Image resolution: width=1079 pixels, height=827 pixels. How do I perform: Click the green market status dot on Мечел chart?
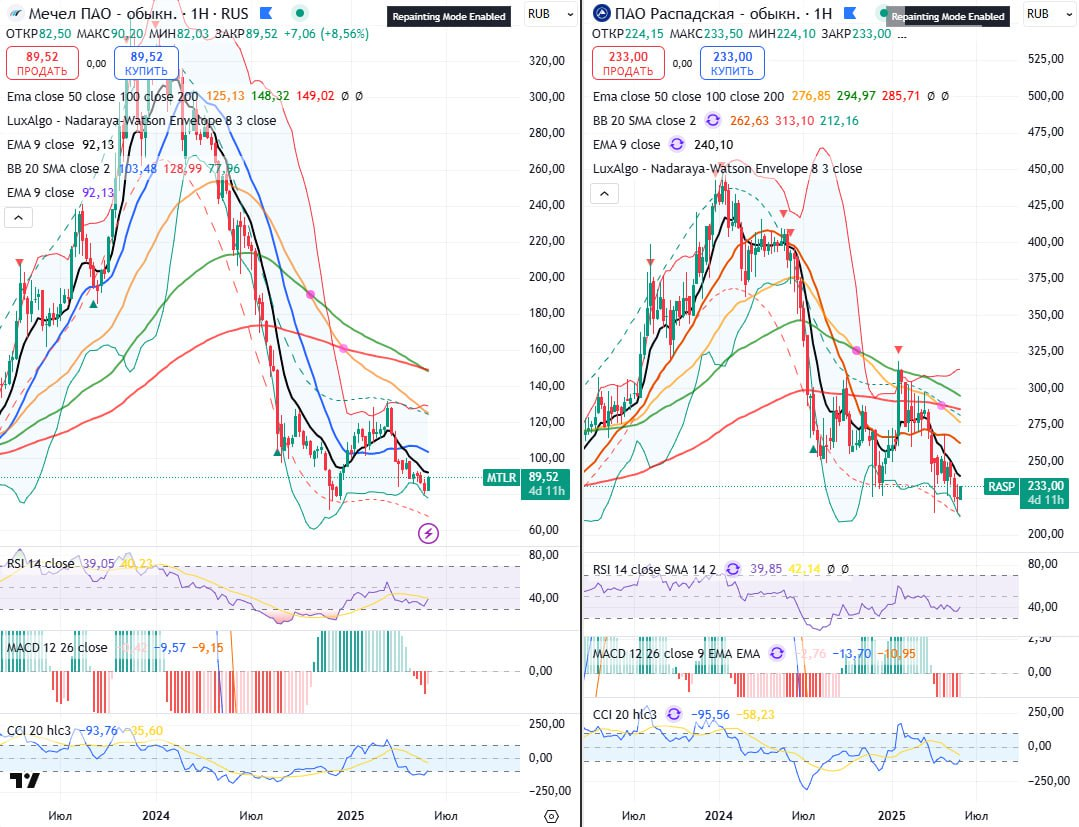(x=299, y=13)
